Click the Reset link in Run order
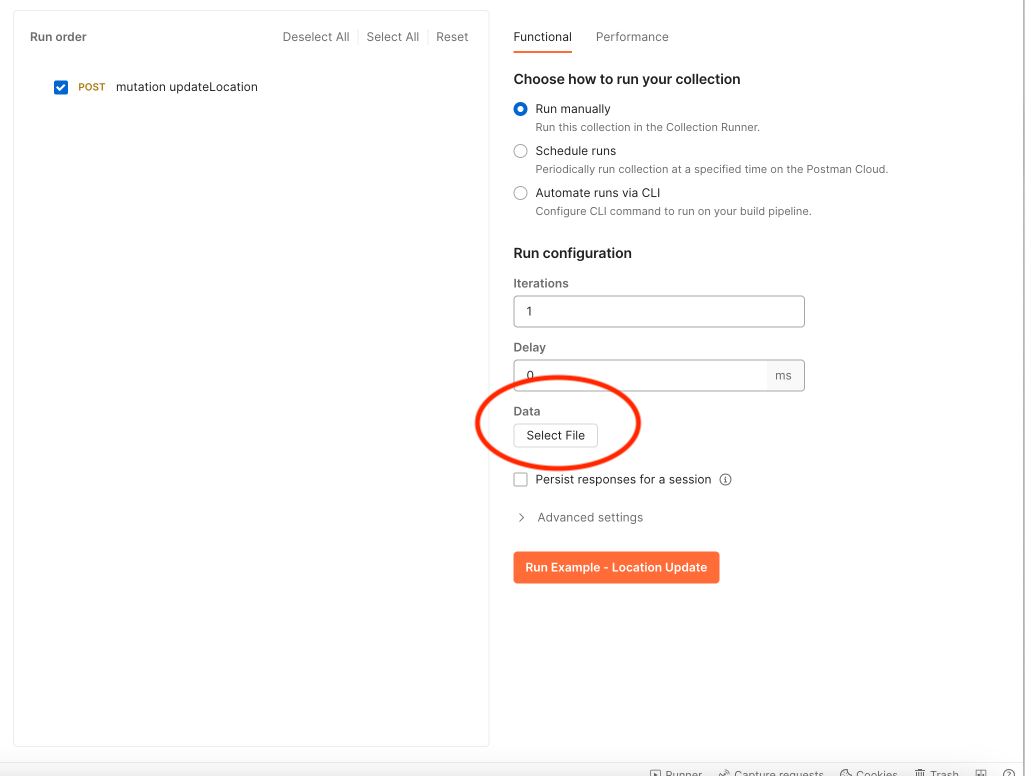This screenshot has height=776, width=1025. coord(452,37)
